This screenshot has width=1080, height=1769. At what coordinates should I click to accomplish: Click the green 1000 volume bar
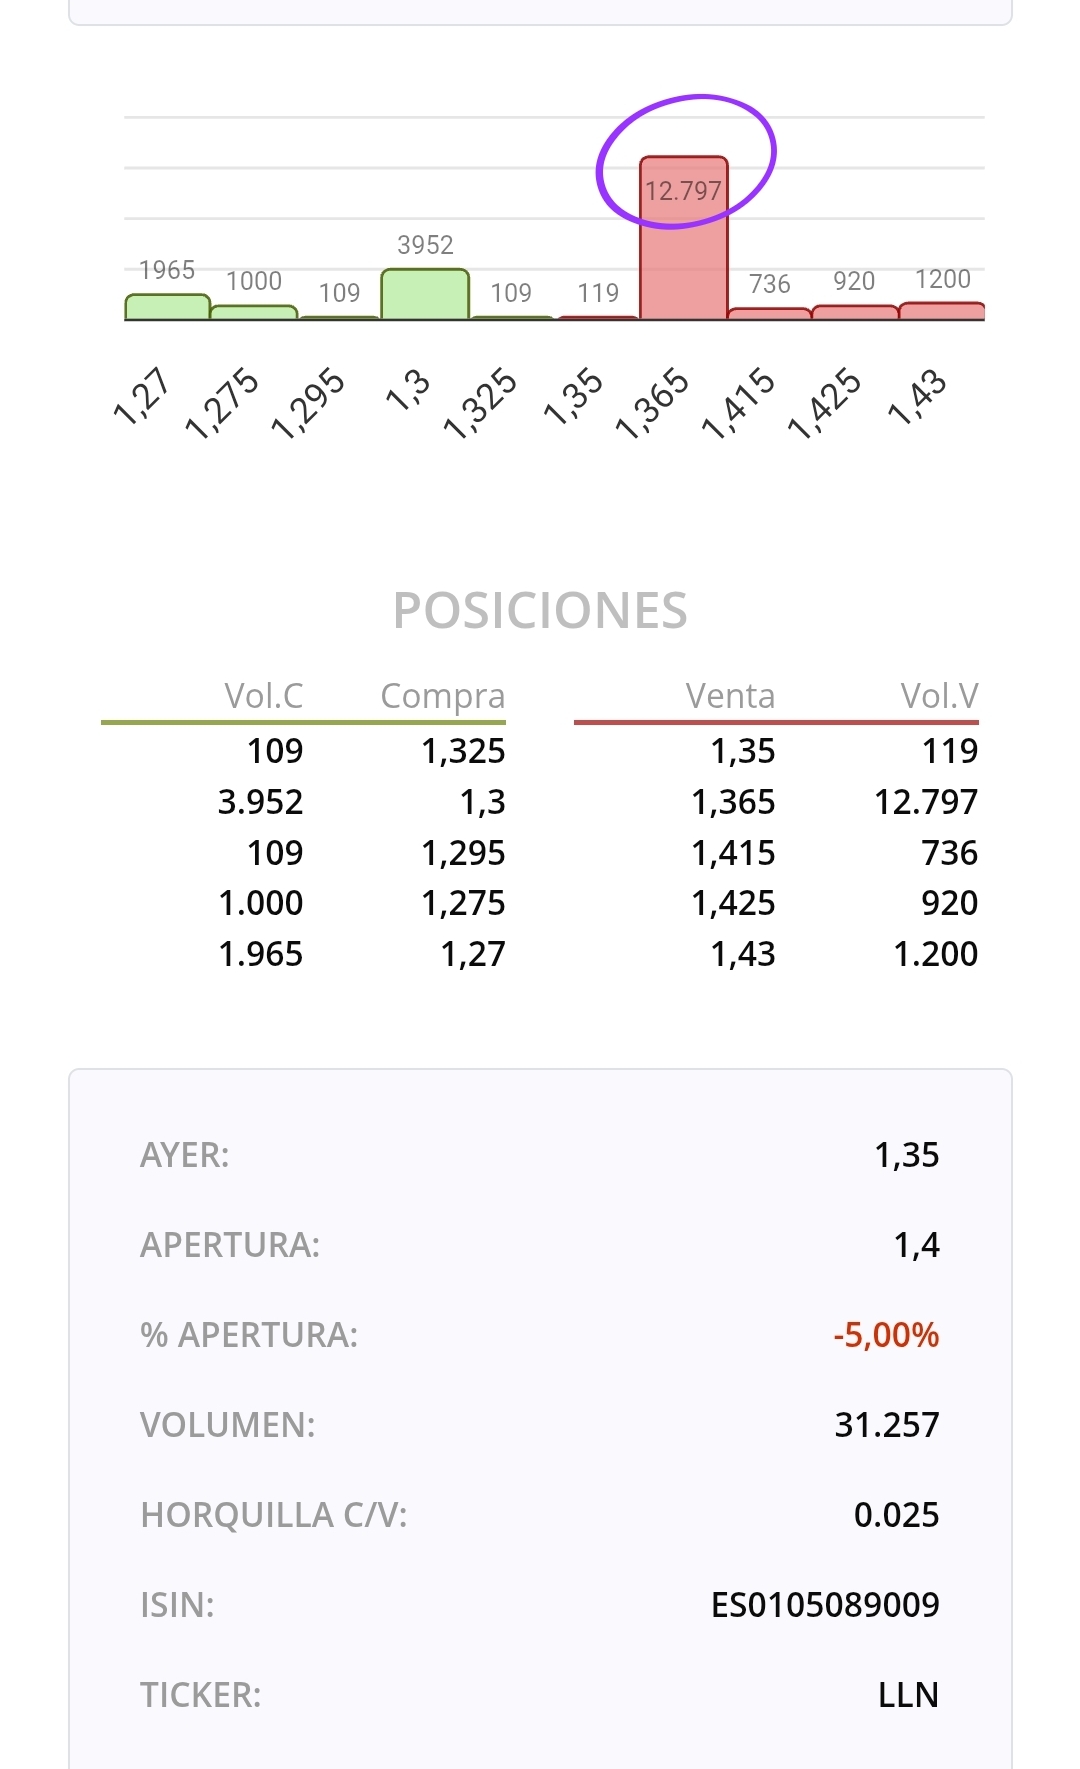tap(254, 313)
